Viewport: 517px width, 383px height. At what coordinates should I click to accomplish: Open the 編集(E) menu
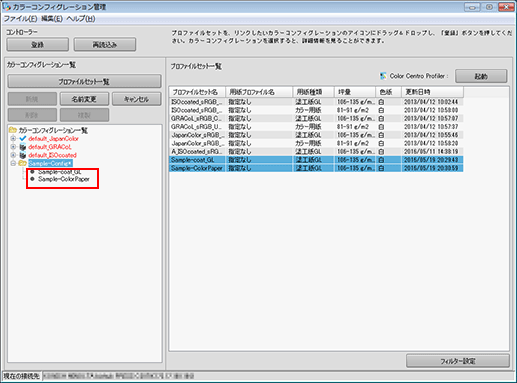click(x=52, y=19)
